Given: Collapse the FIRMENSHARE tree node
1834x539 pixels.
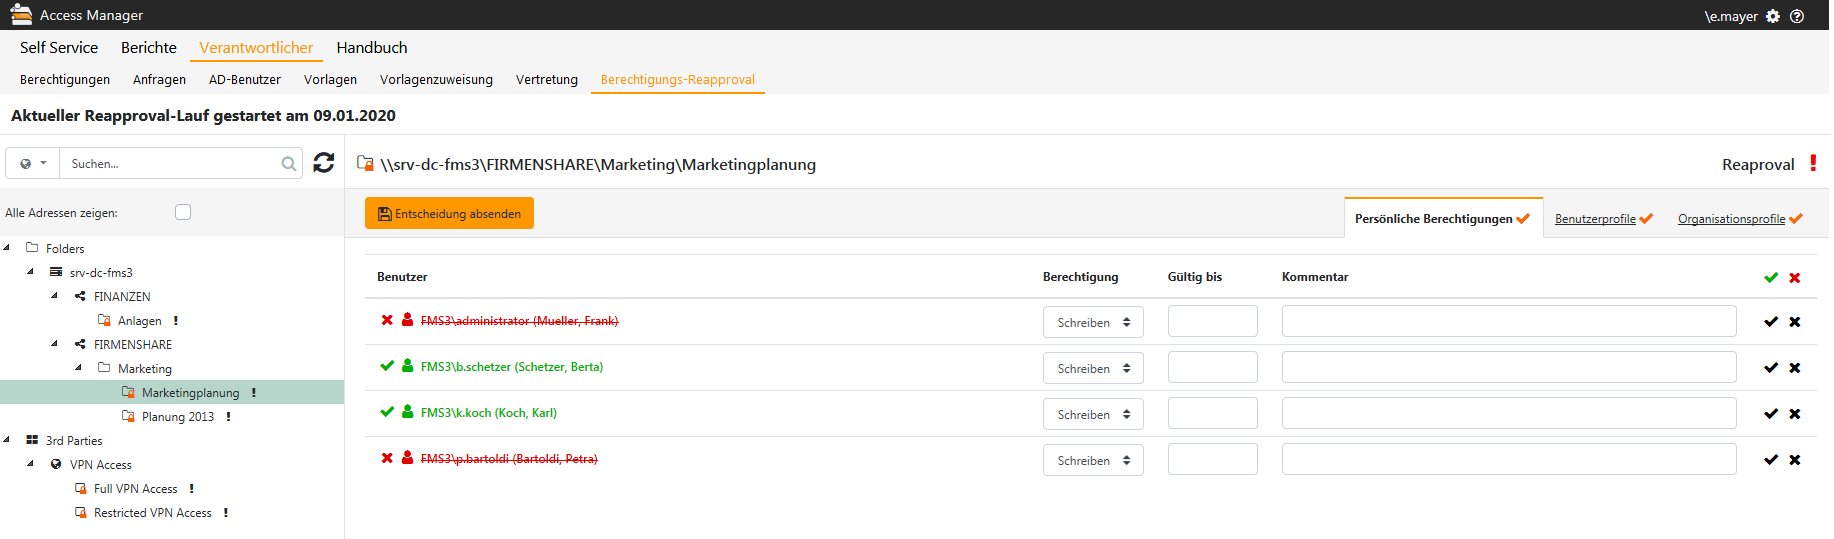Looking at the screenshot, I should pos(54,344).
